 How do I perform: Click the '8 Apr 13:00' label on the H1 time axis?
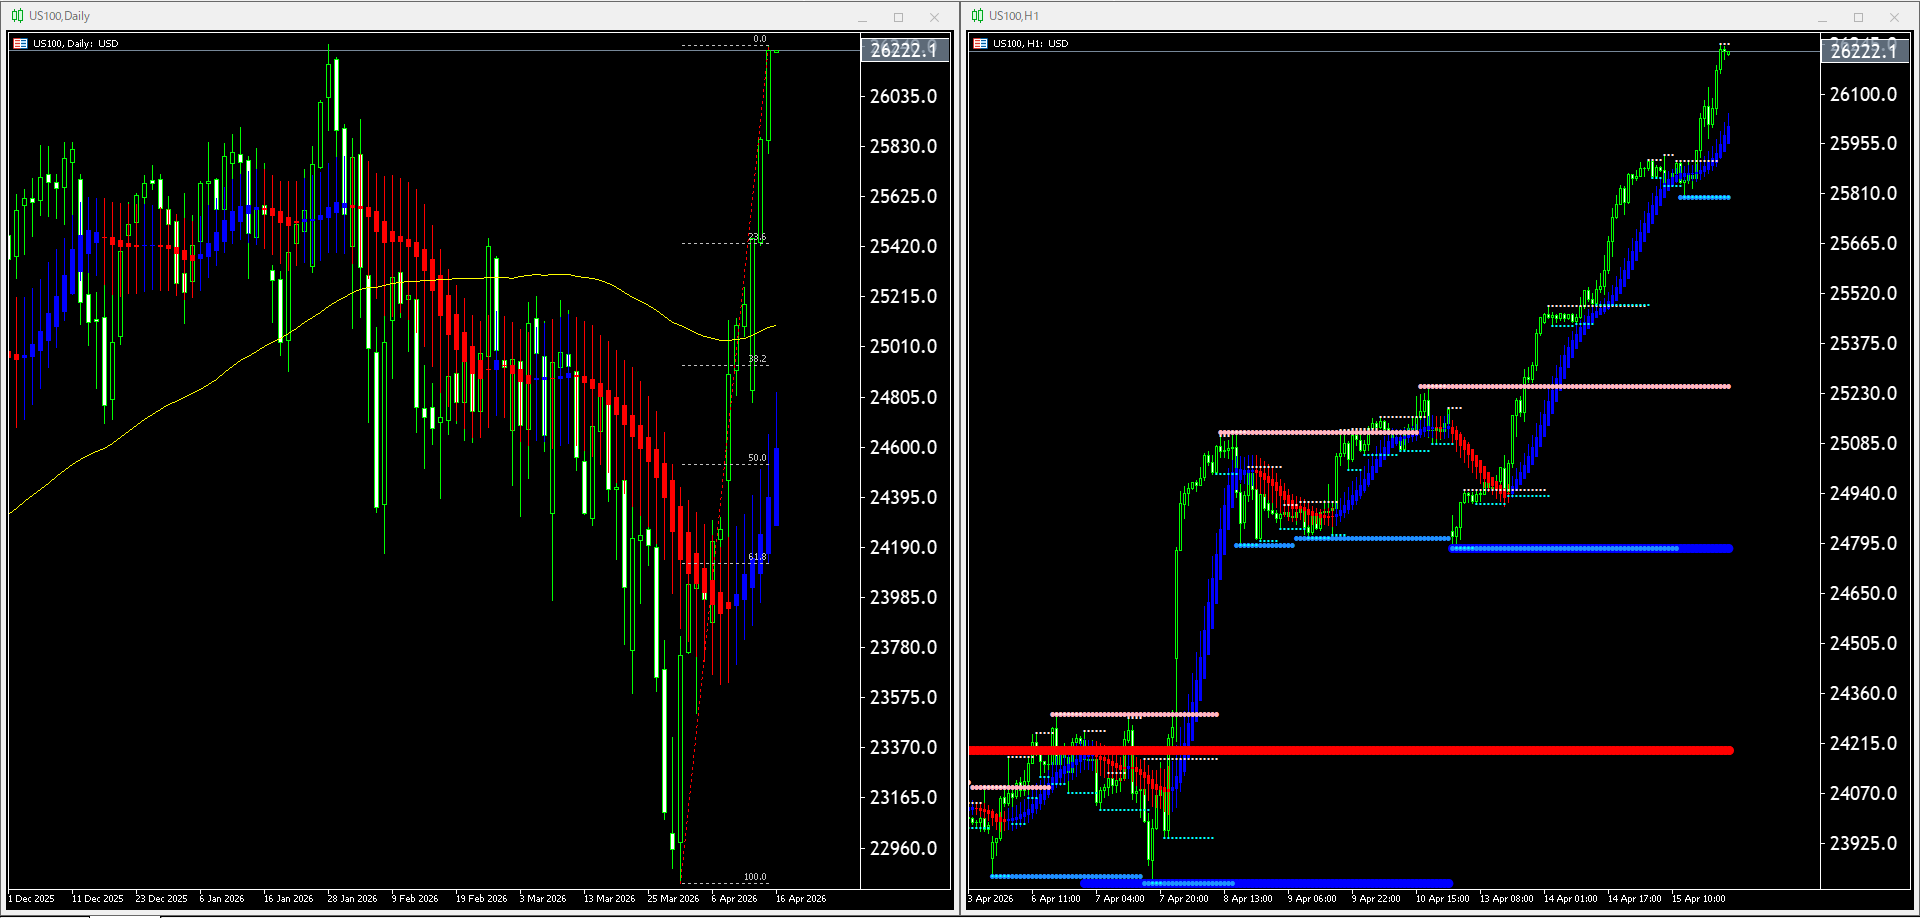(x=1248, y=899)
